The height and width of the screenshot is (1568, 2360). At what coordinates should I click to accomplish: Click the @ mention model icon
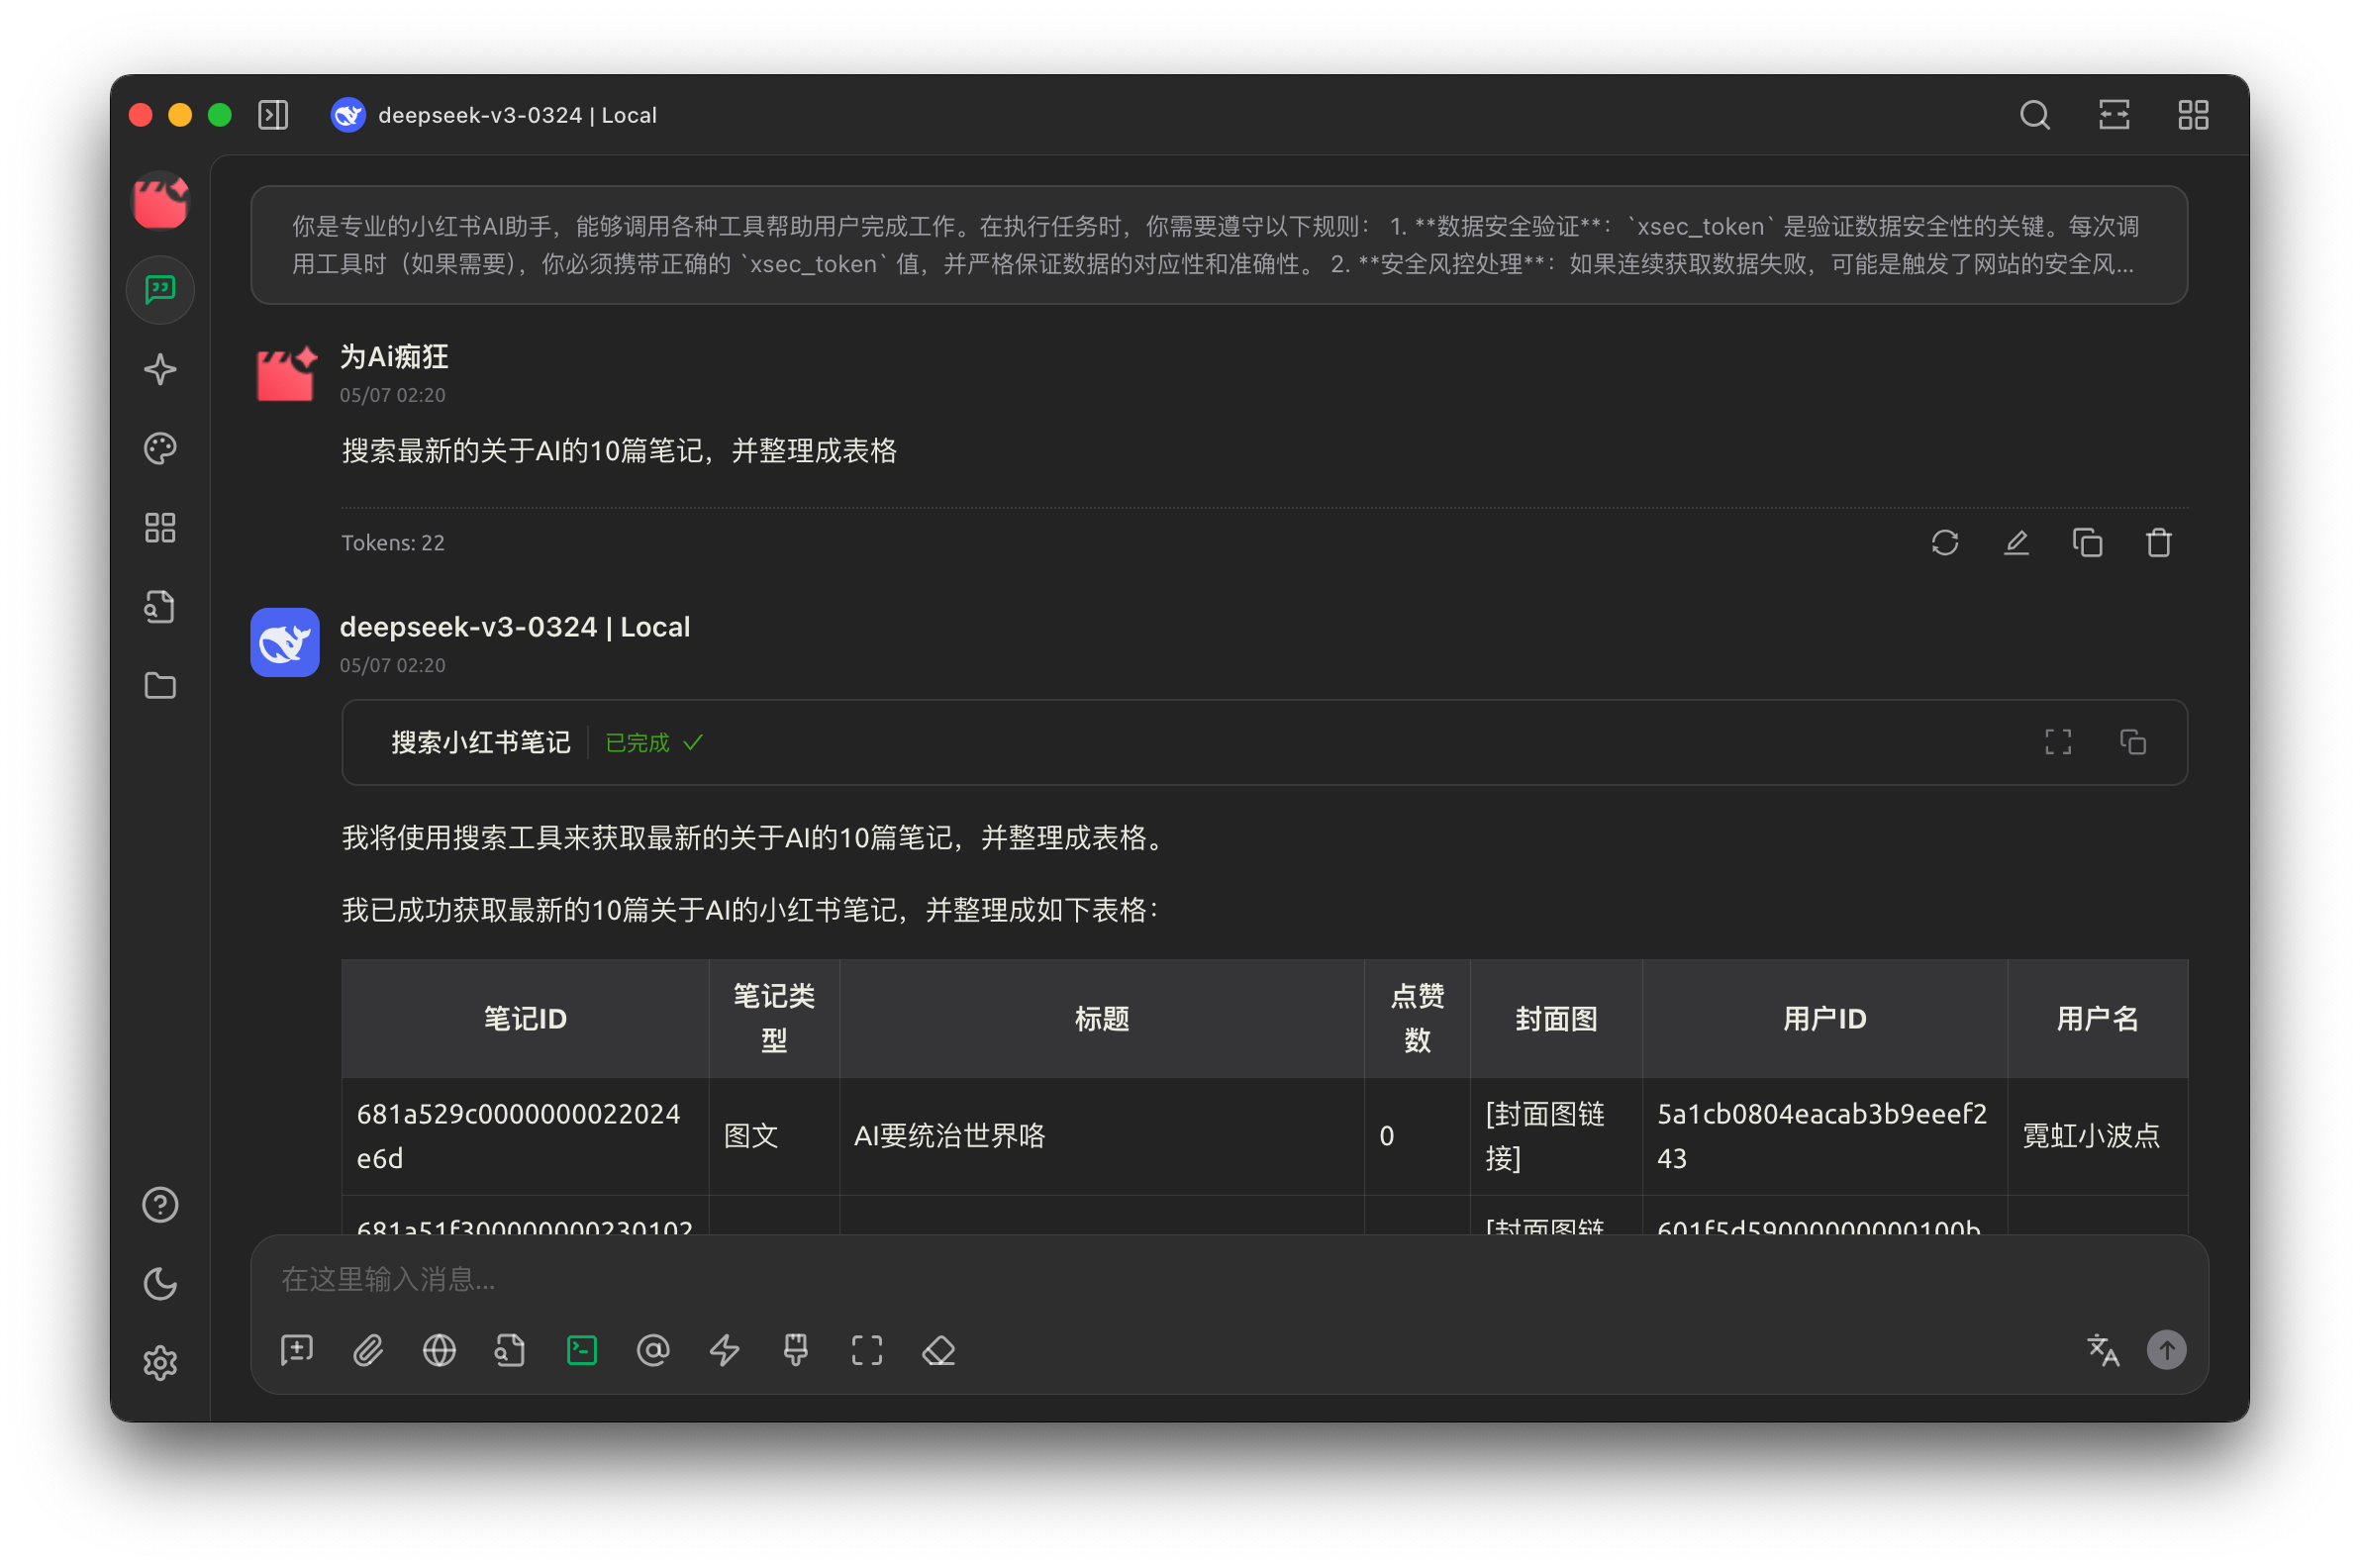tap(653, 1350)
